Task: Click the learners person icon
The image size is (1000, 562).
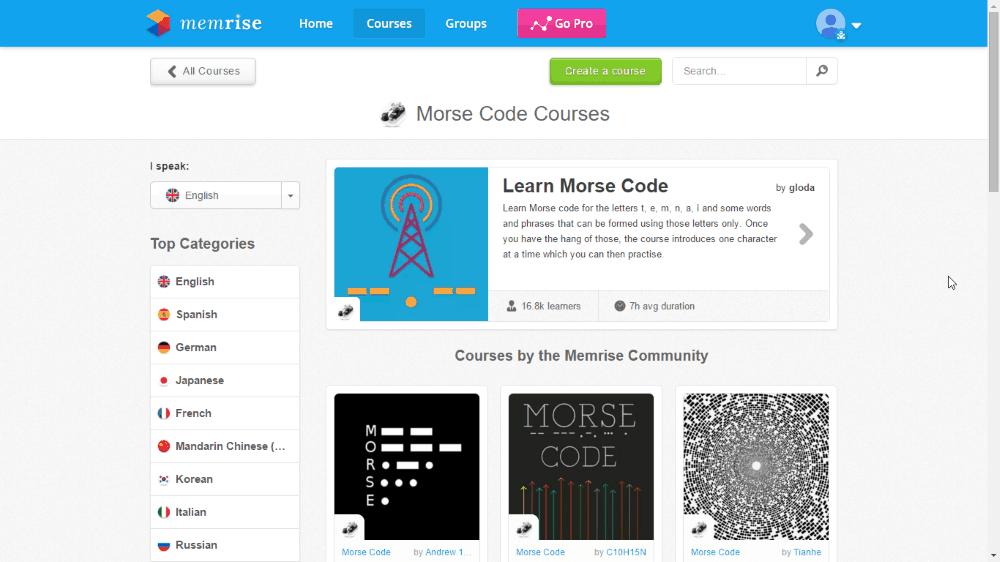Action: point(511,306)
